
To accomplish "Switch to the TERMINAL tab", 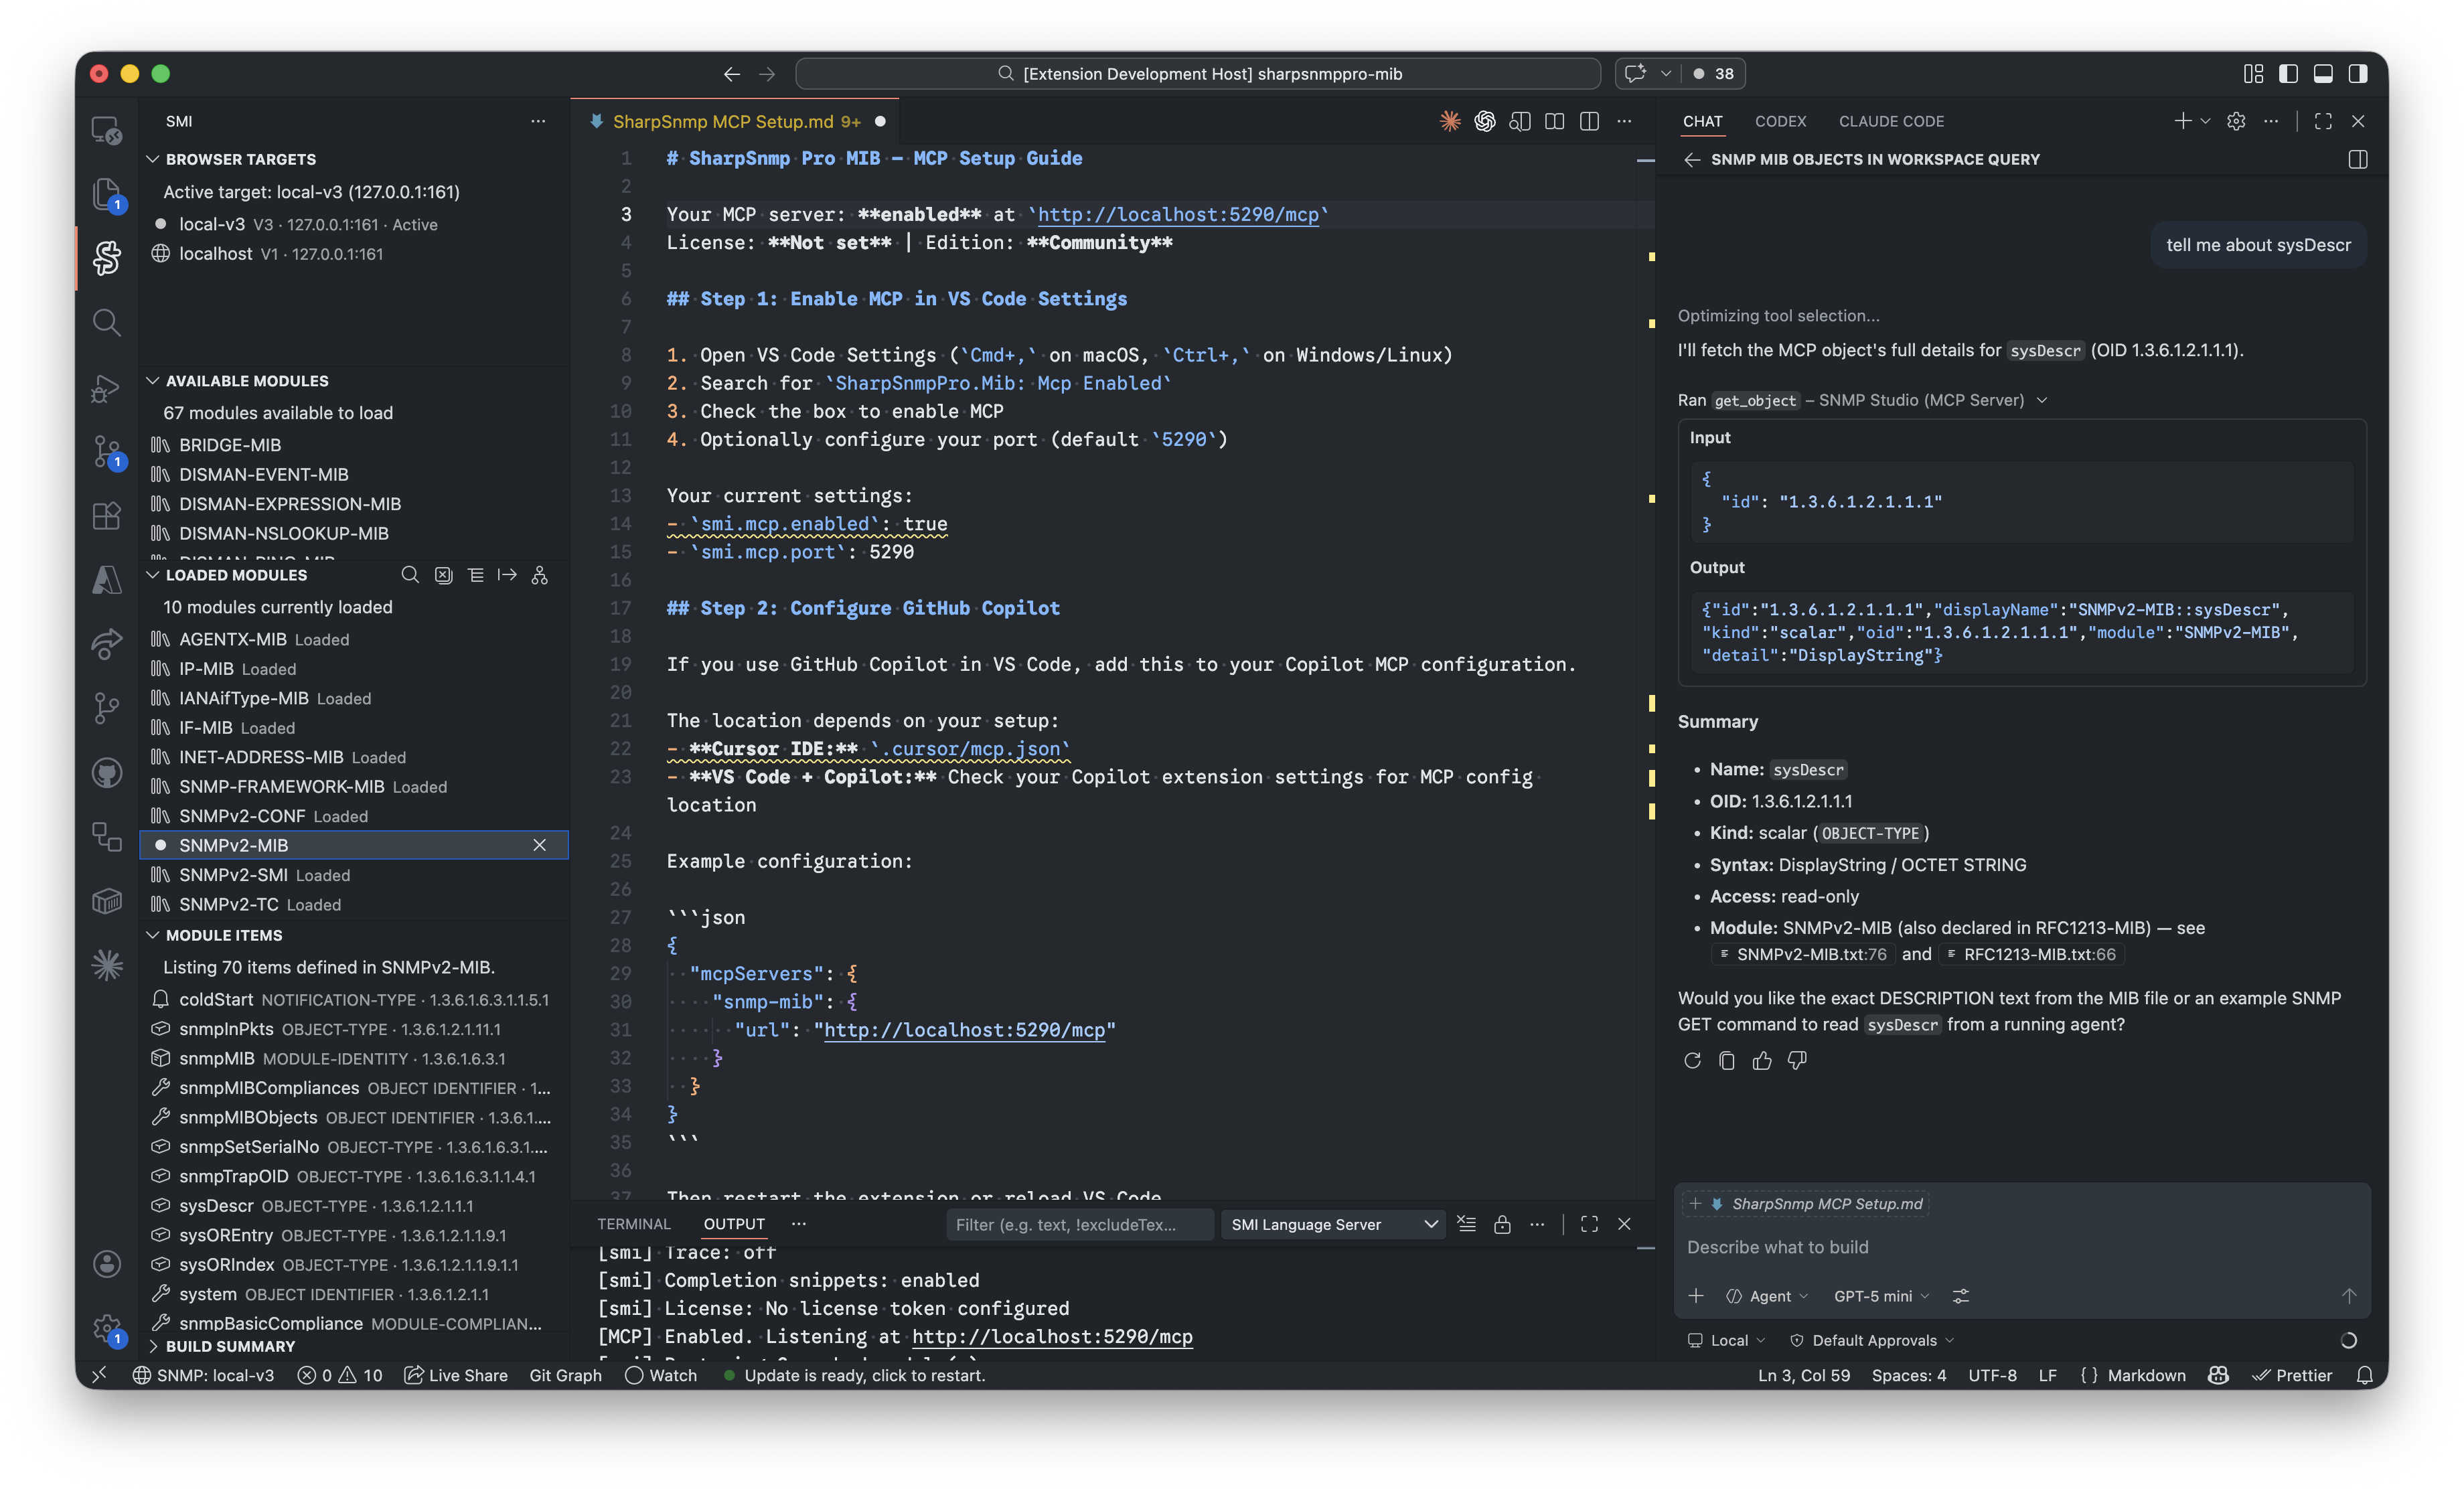I will [634, 1223].
